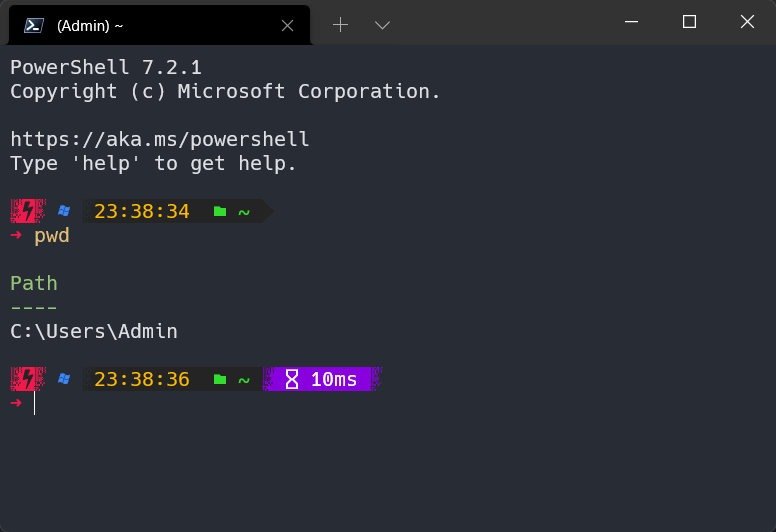Click the Windows logo icon in first prompt
The height and width of the screenshot is (532, 776).
tap(64, 211)
